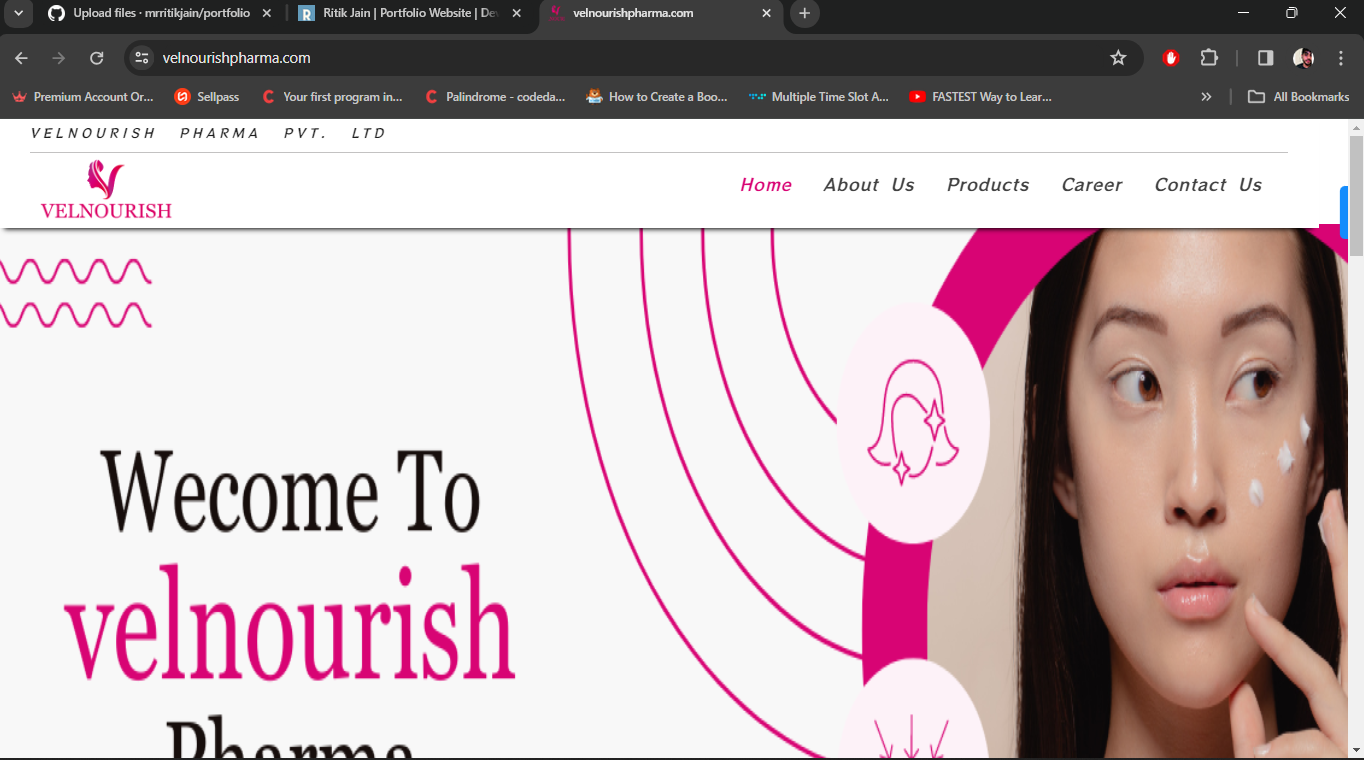Open the site information icon in address bar

pyautogui.click(x=142, y=58)
